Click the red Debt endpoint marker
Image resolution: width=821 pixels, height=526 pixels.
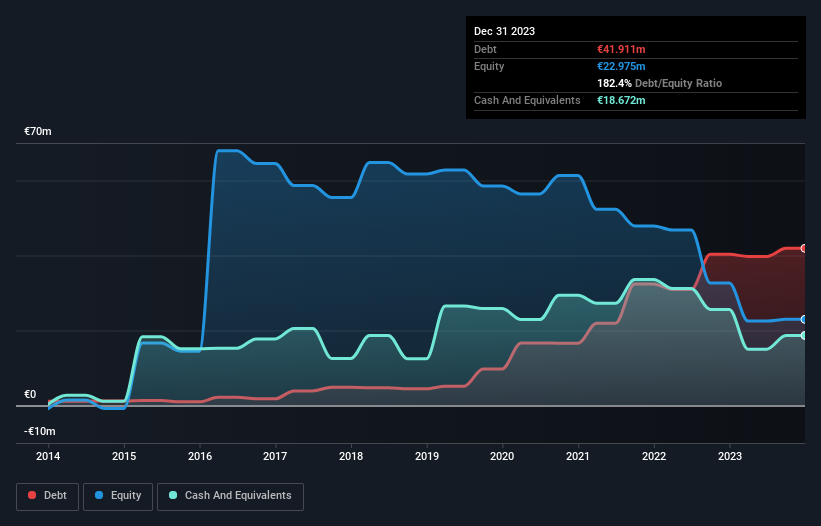(804, 249)
